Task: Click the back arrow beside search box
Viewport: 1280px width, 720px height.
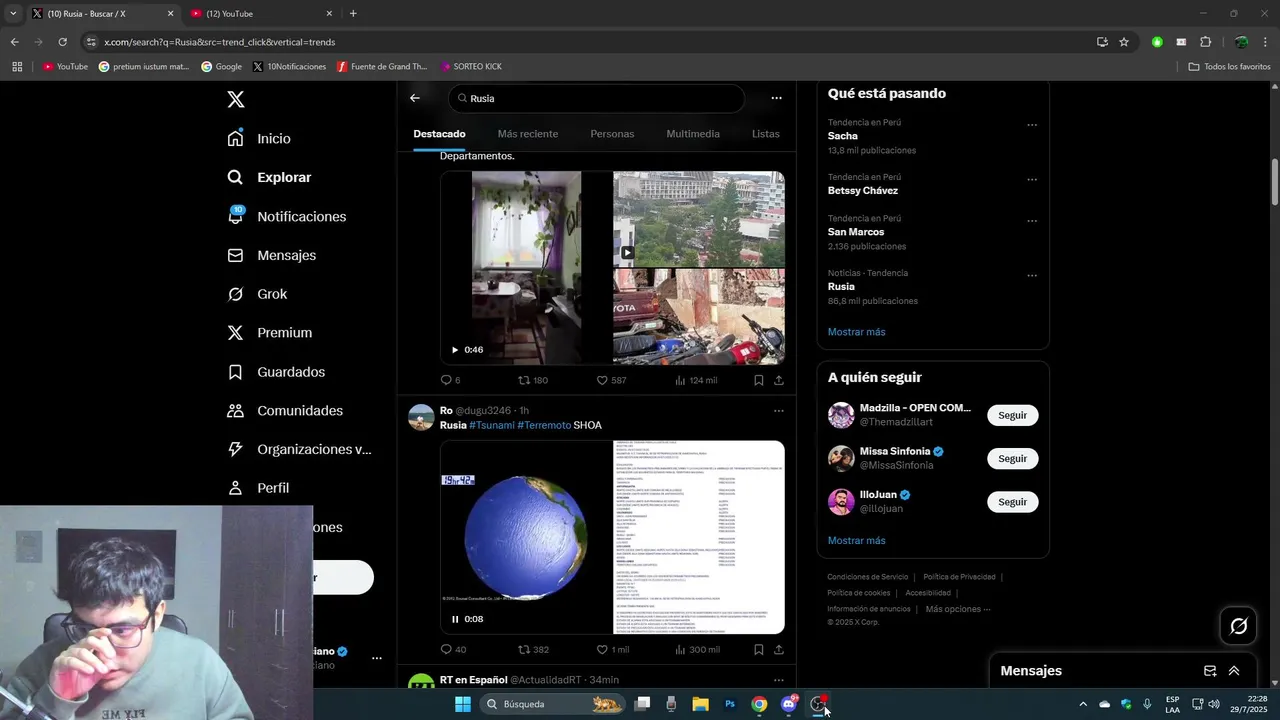Action: coord(415,98)
